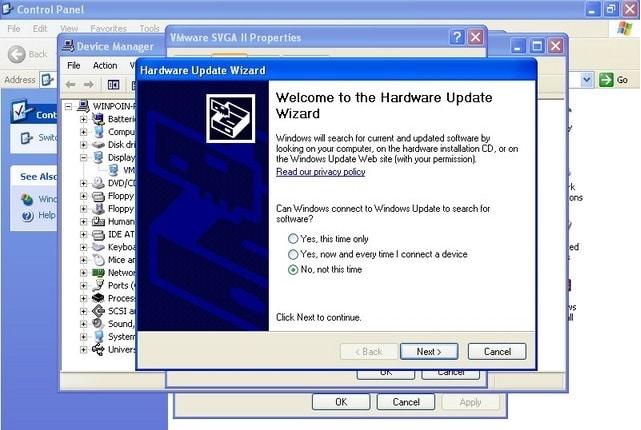Click the Human Interface Devices icon
This screenshot has height=430, width=641.
coord(98,222)
